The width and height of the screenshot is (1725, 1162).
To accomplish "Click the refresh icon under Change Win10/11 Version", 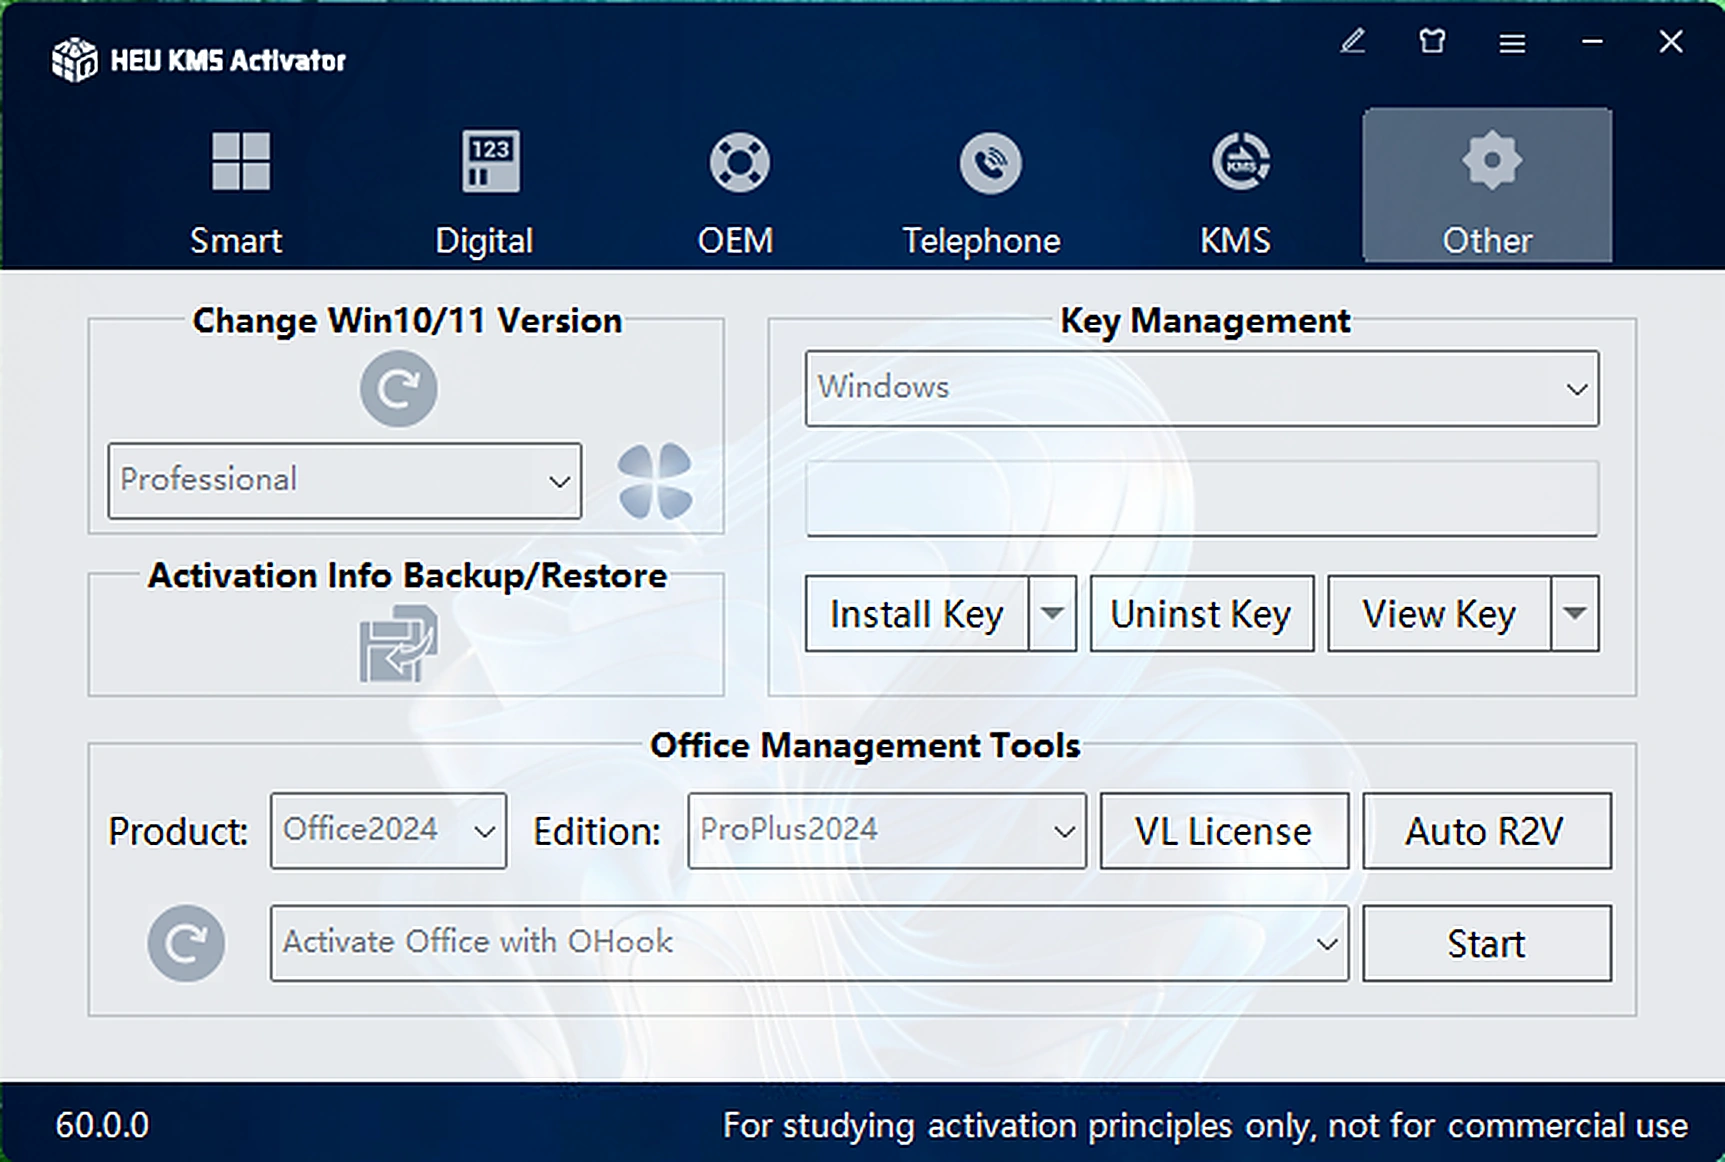I will (x=398, y=388).
